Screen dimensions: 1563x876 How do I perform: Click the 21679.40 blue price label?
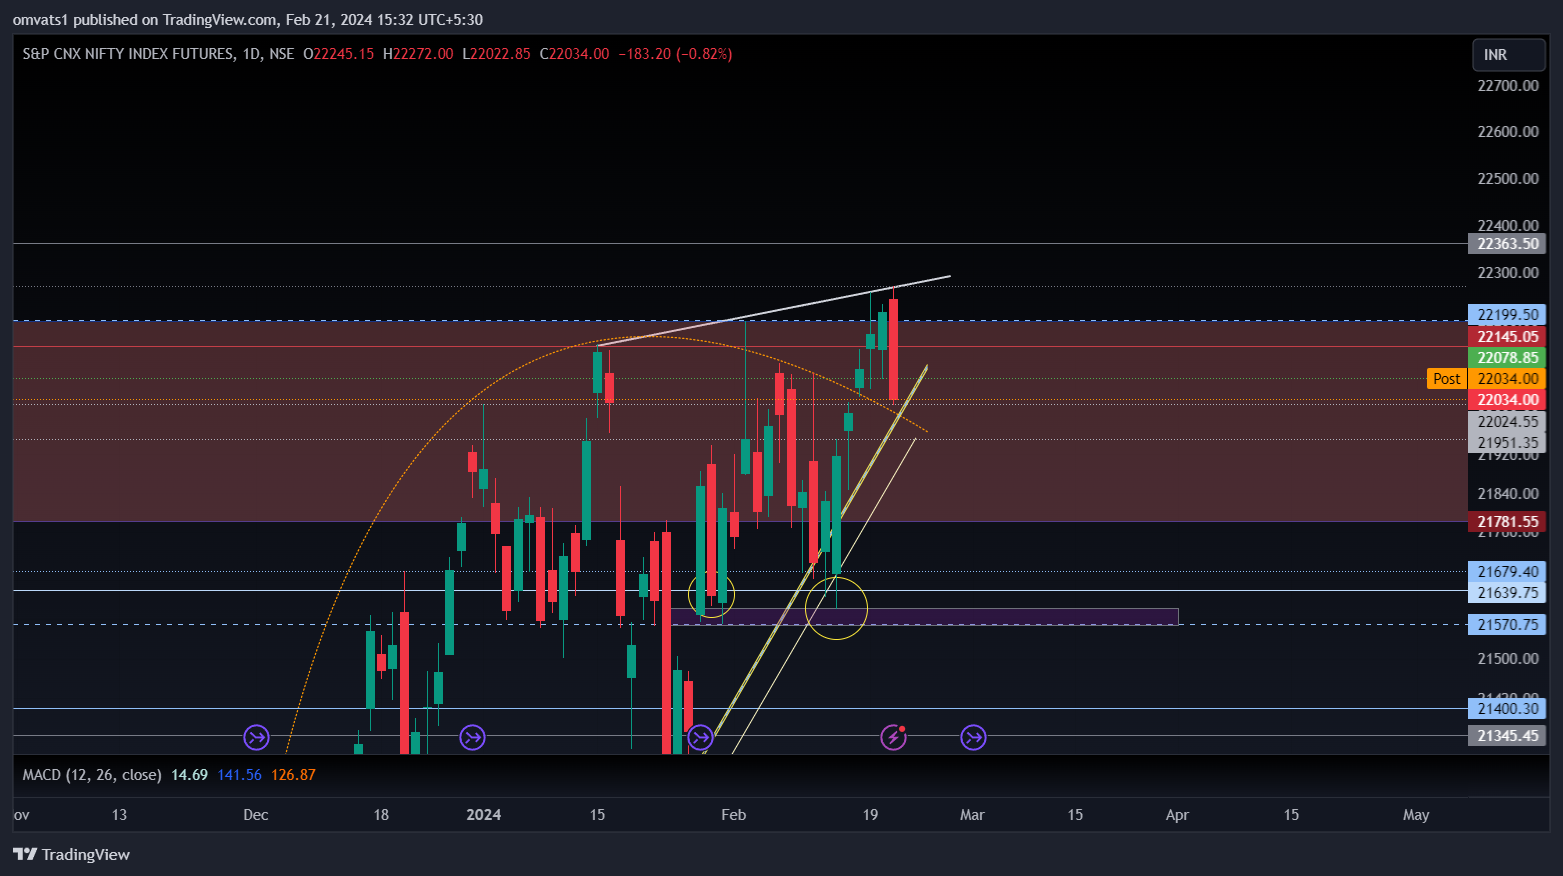1507,572
